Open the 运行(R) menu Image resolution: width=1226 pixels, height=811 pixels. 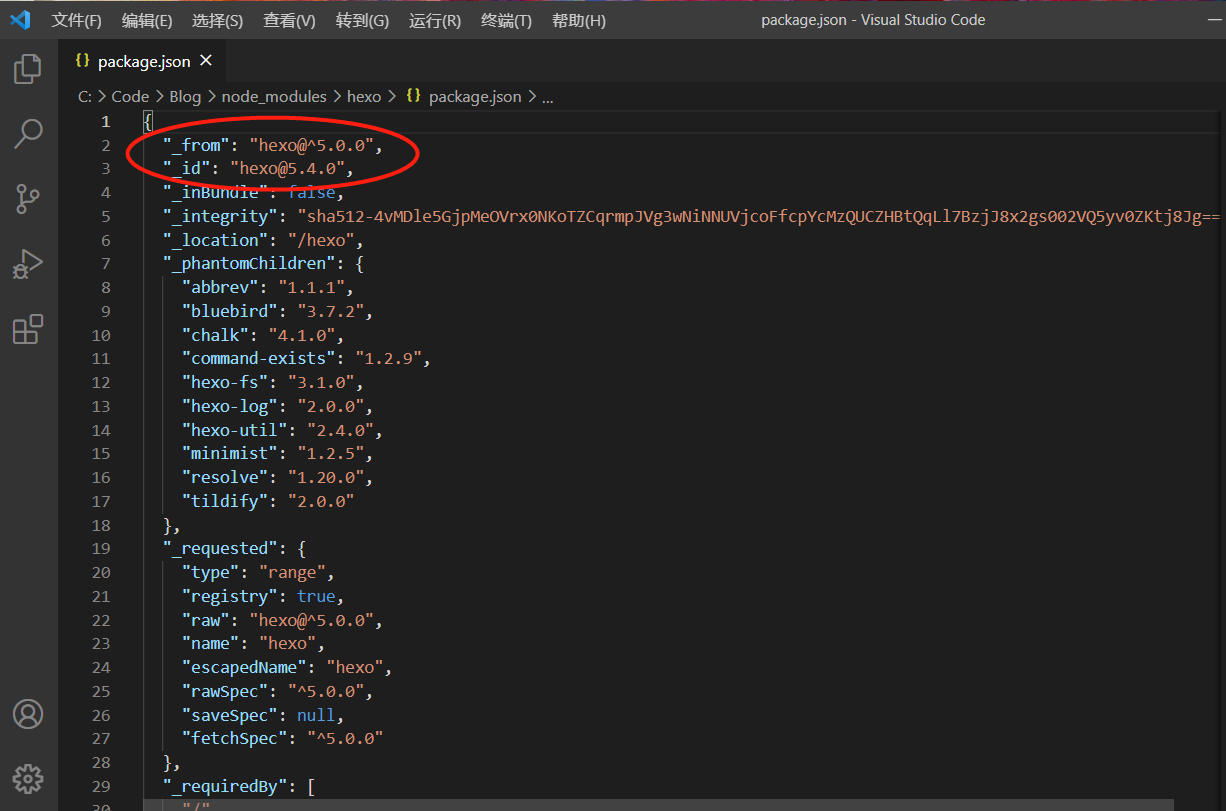435,20
